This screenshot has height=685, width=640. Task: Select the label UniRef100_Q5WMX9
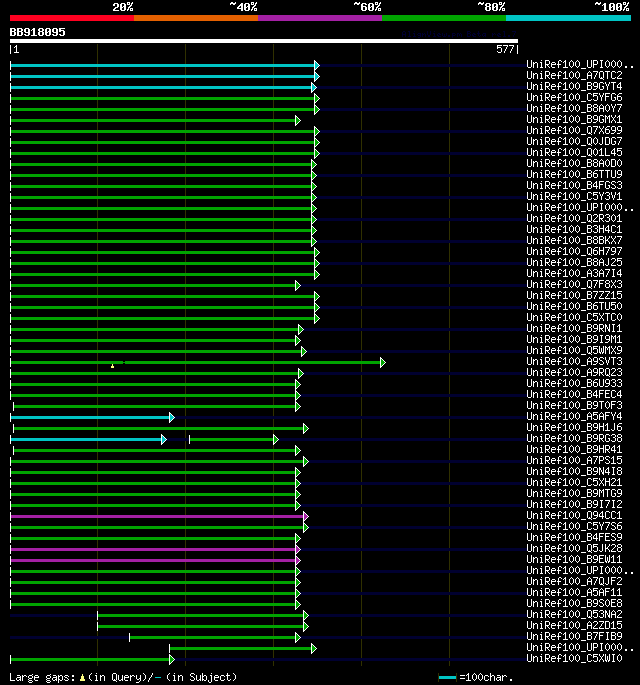(x=574, y=350)
